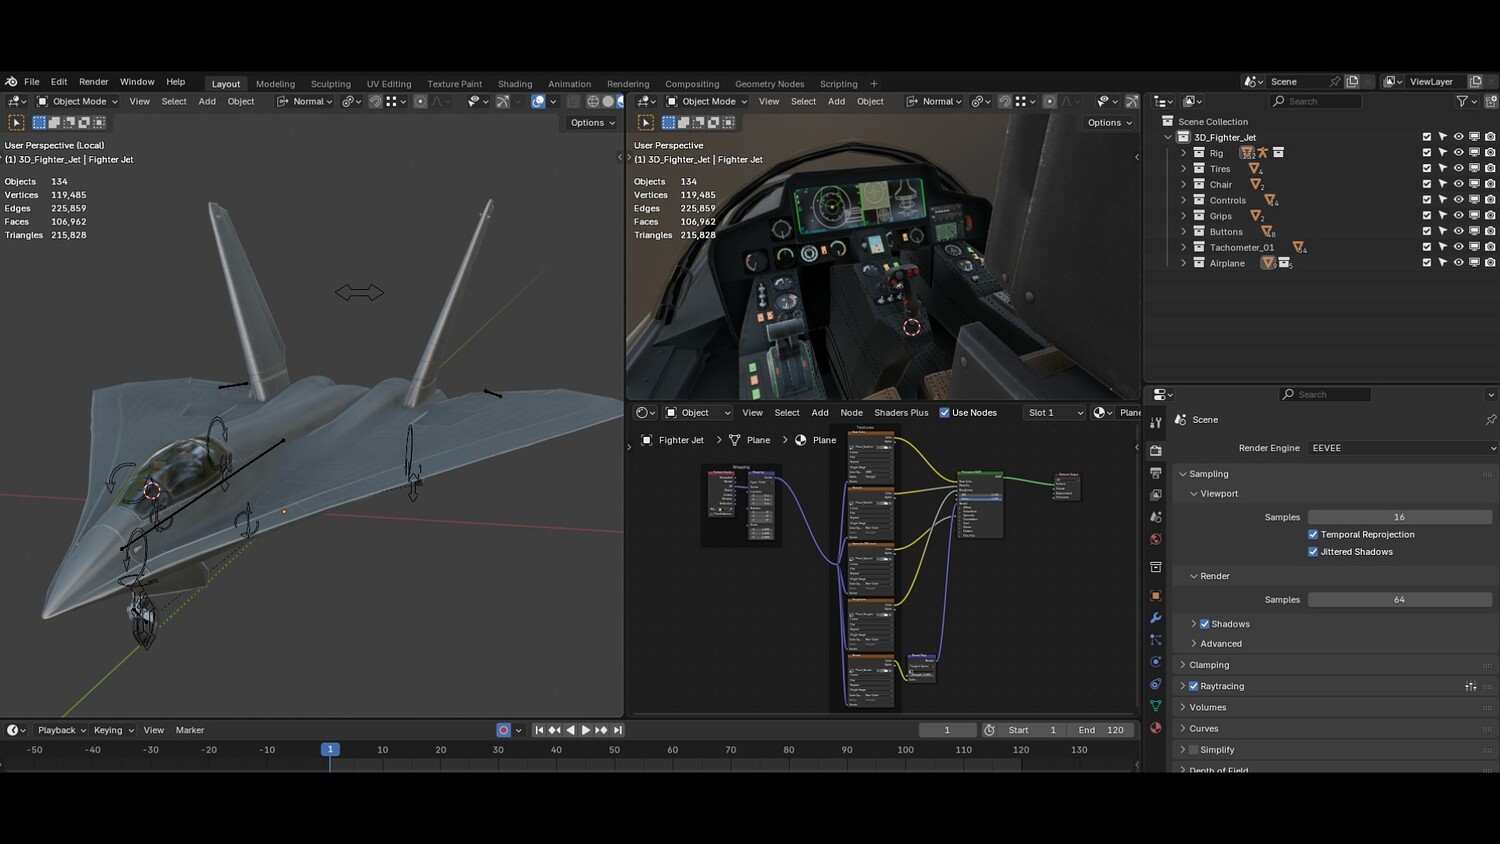The height and width of the screenshot is (844, 1500).
Task: Open the Output properties tab icon
Action: [1156, 473]
